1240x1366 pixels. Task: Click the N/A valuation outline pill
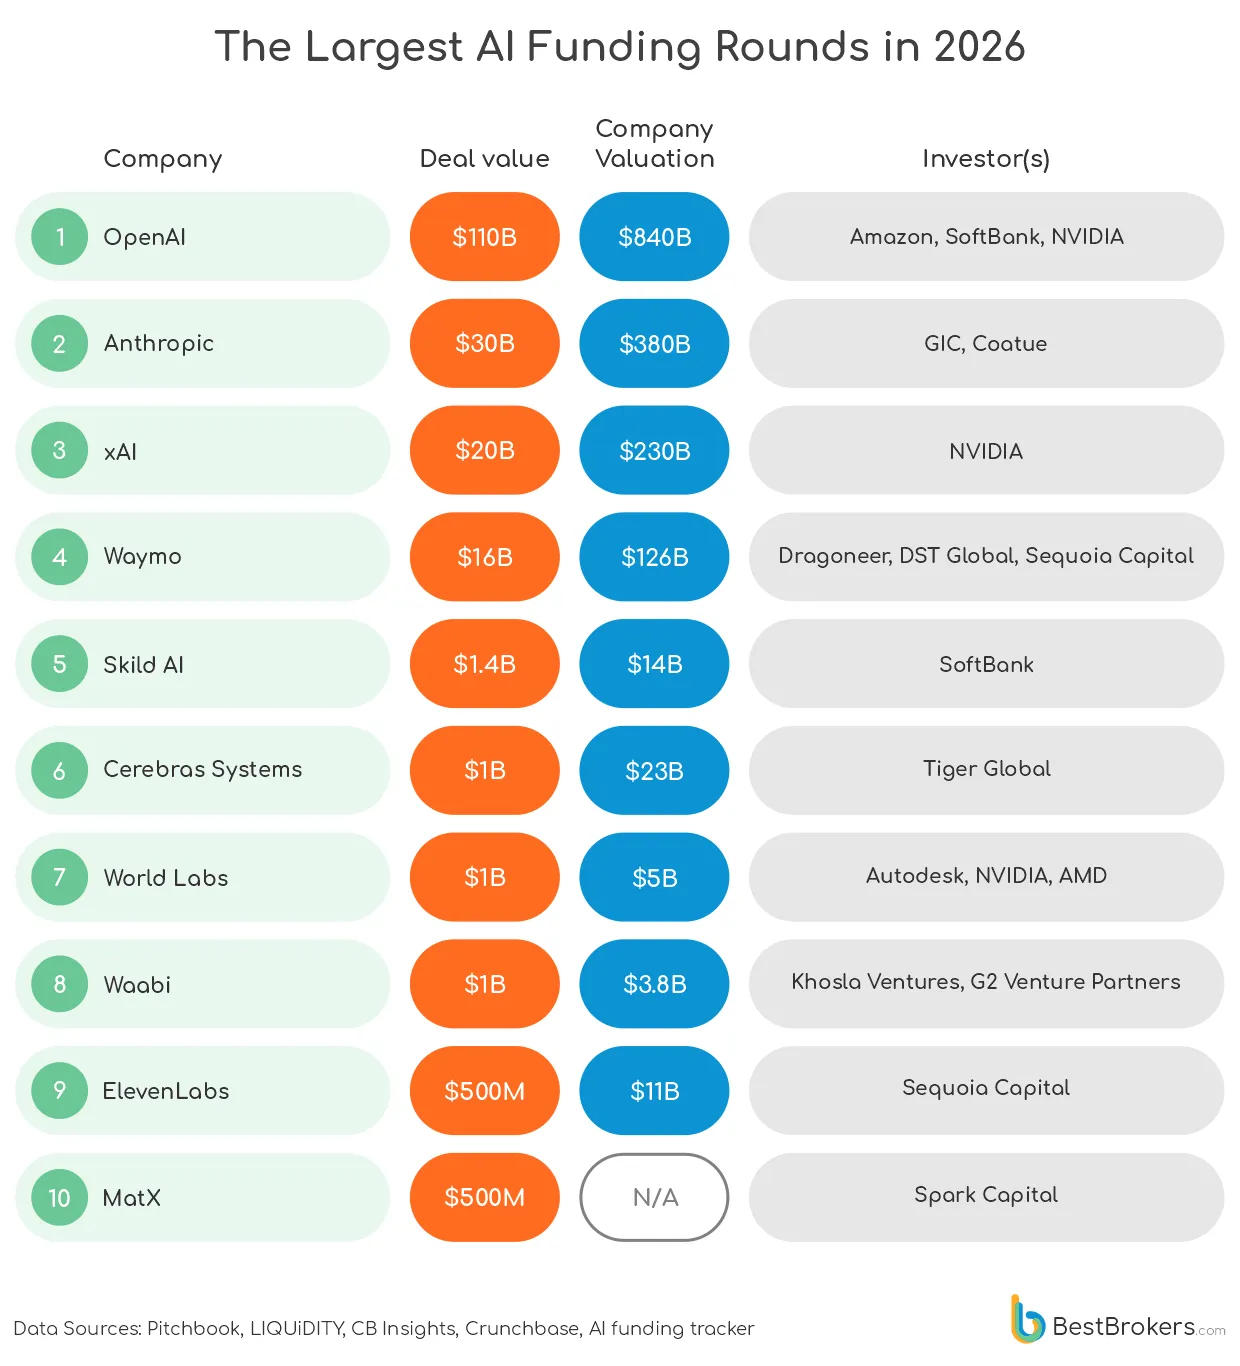pyautogui.click(x=655, y=1198)
